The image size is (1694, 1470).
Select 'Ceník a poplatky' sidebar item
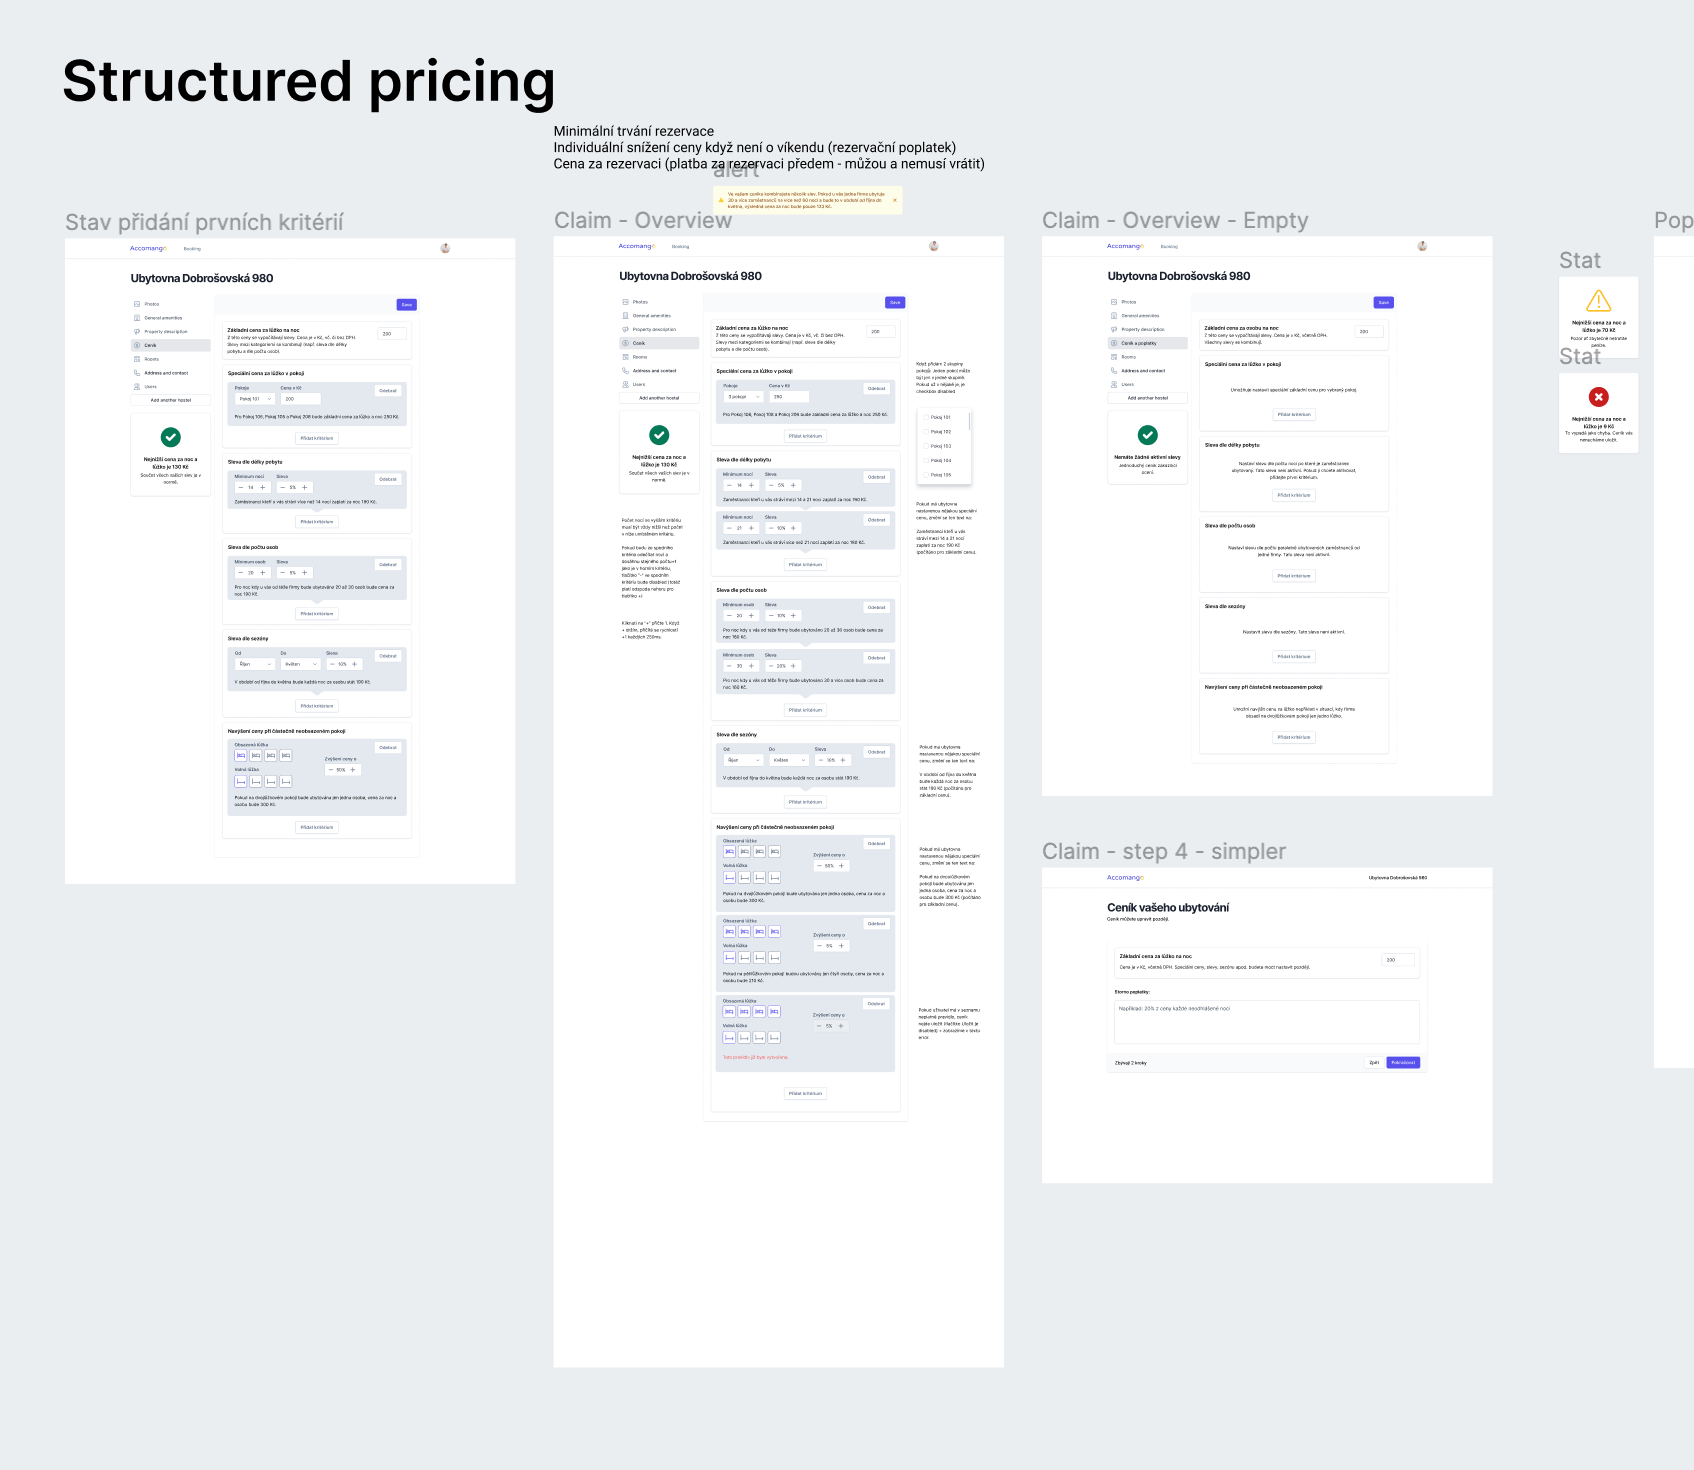pyautogui.click(x=1148, y=343)
